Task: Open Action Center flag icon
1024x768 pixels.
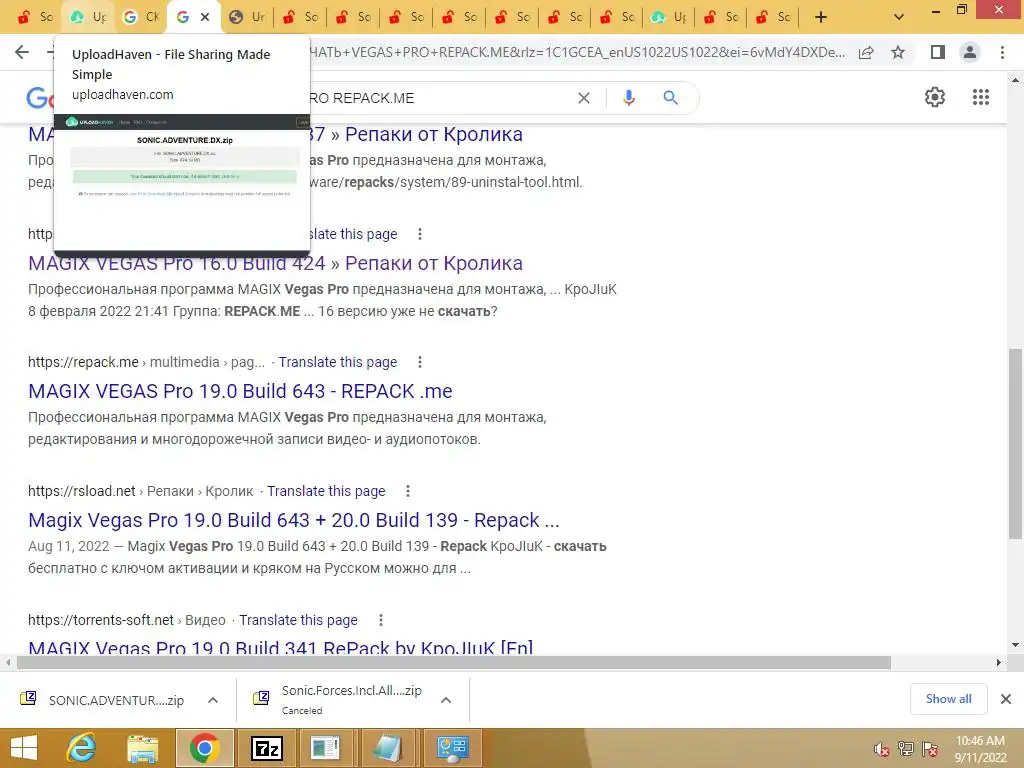Action: [x=930, y=749]
